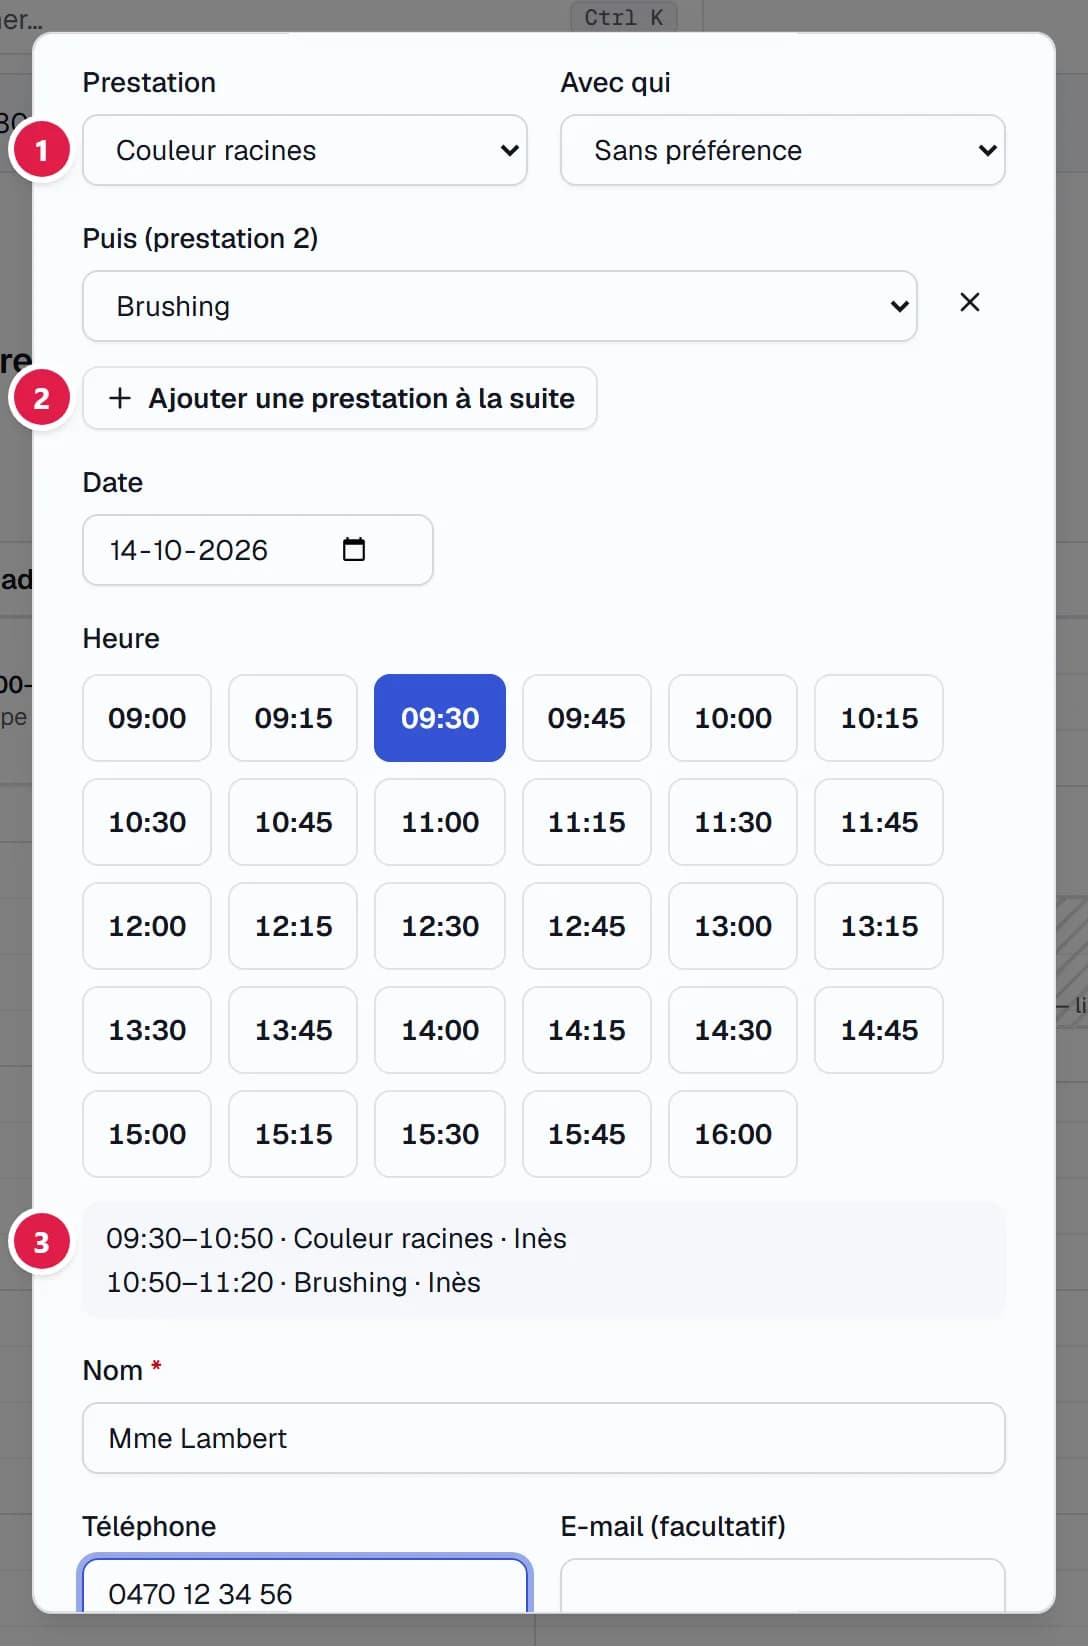This screenshot has width=1088, height=1646.
Task: Pick the 13:15 time slot
Action: tap(879, 926)
